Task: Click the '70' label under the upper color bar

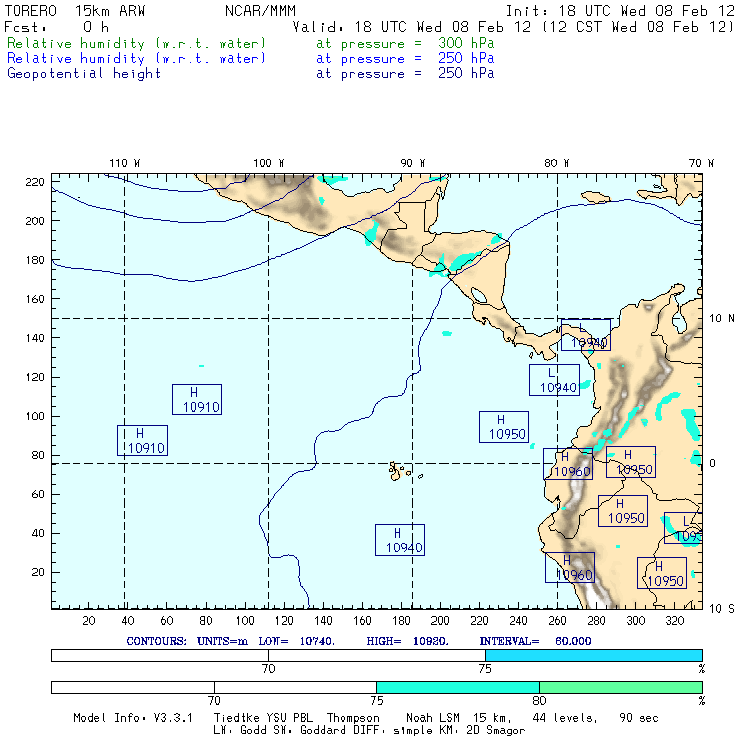Action: 269,668
